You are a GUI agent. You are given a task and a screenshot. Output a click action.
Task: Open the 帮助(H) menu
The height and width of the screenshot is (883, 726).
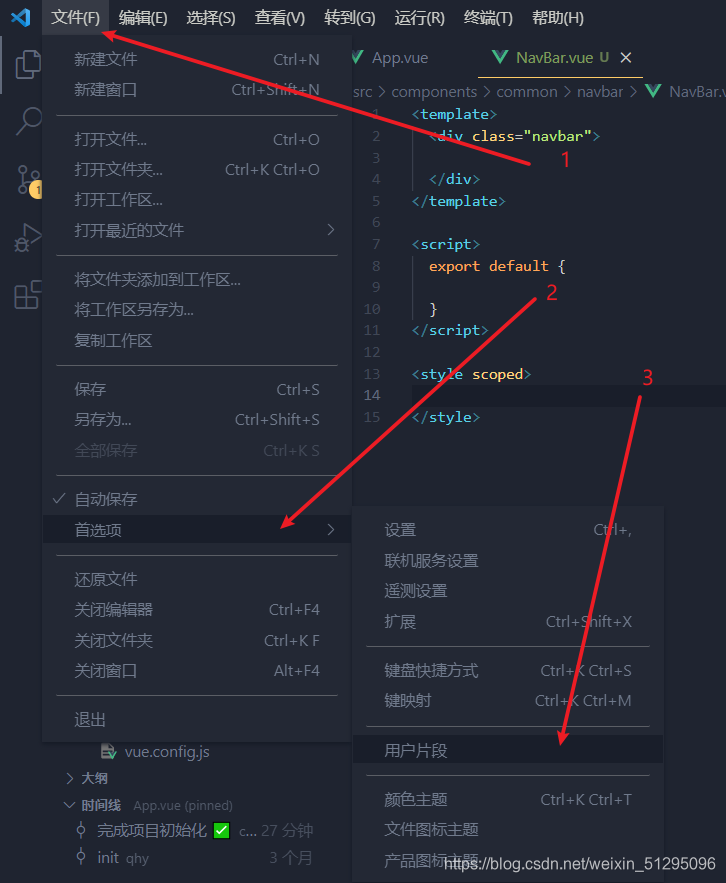coord(558,18)
